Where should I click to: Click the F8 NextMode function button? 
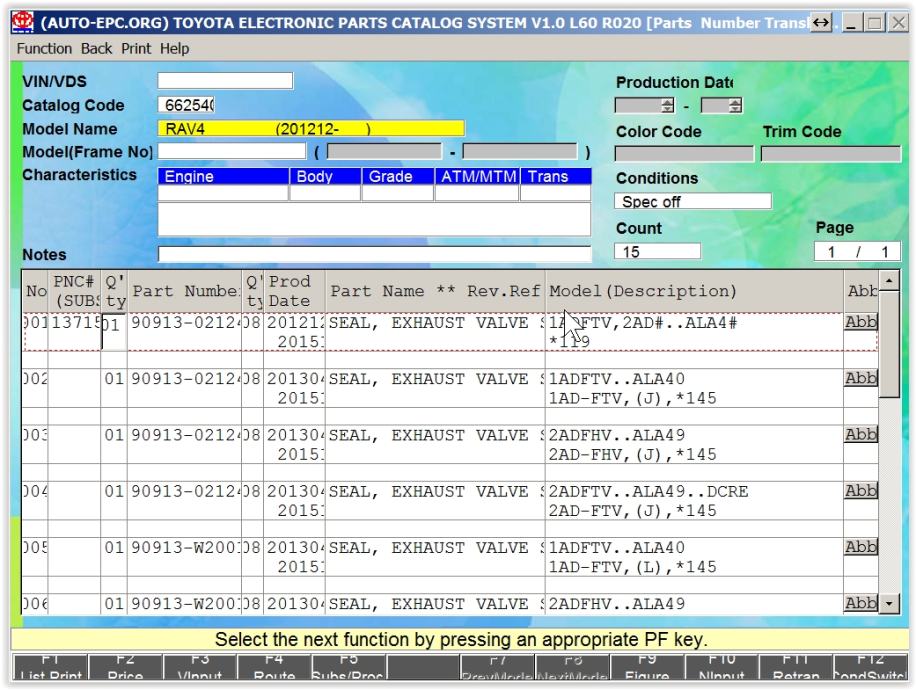click(572, 667)
